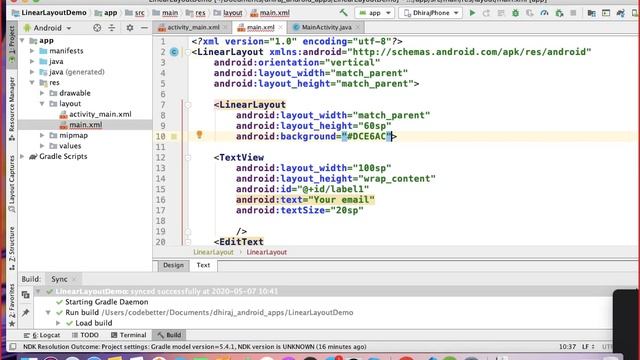This screenshot has width=640, height=360.
Task: Click the layout breadcrumb in navigation bar
Action: pyautogui.click(x=229, y=13)
